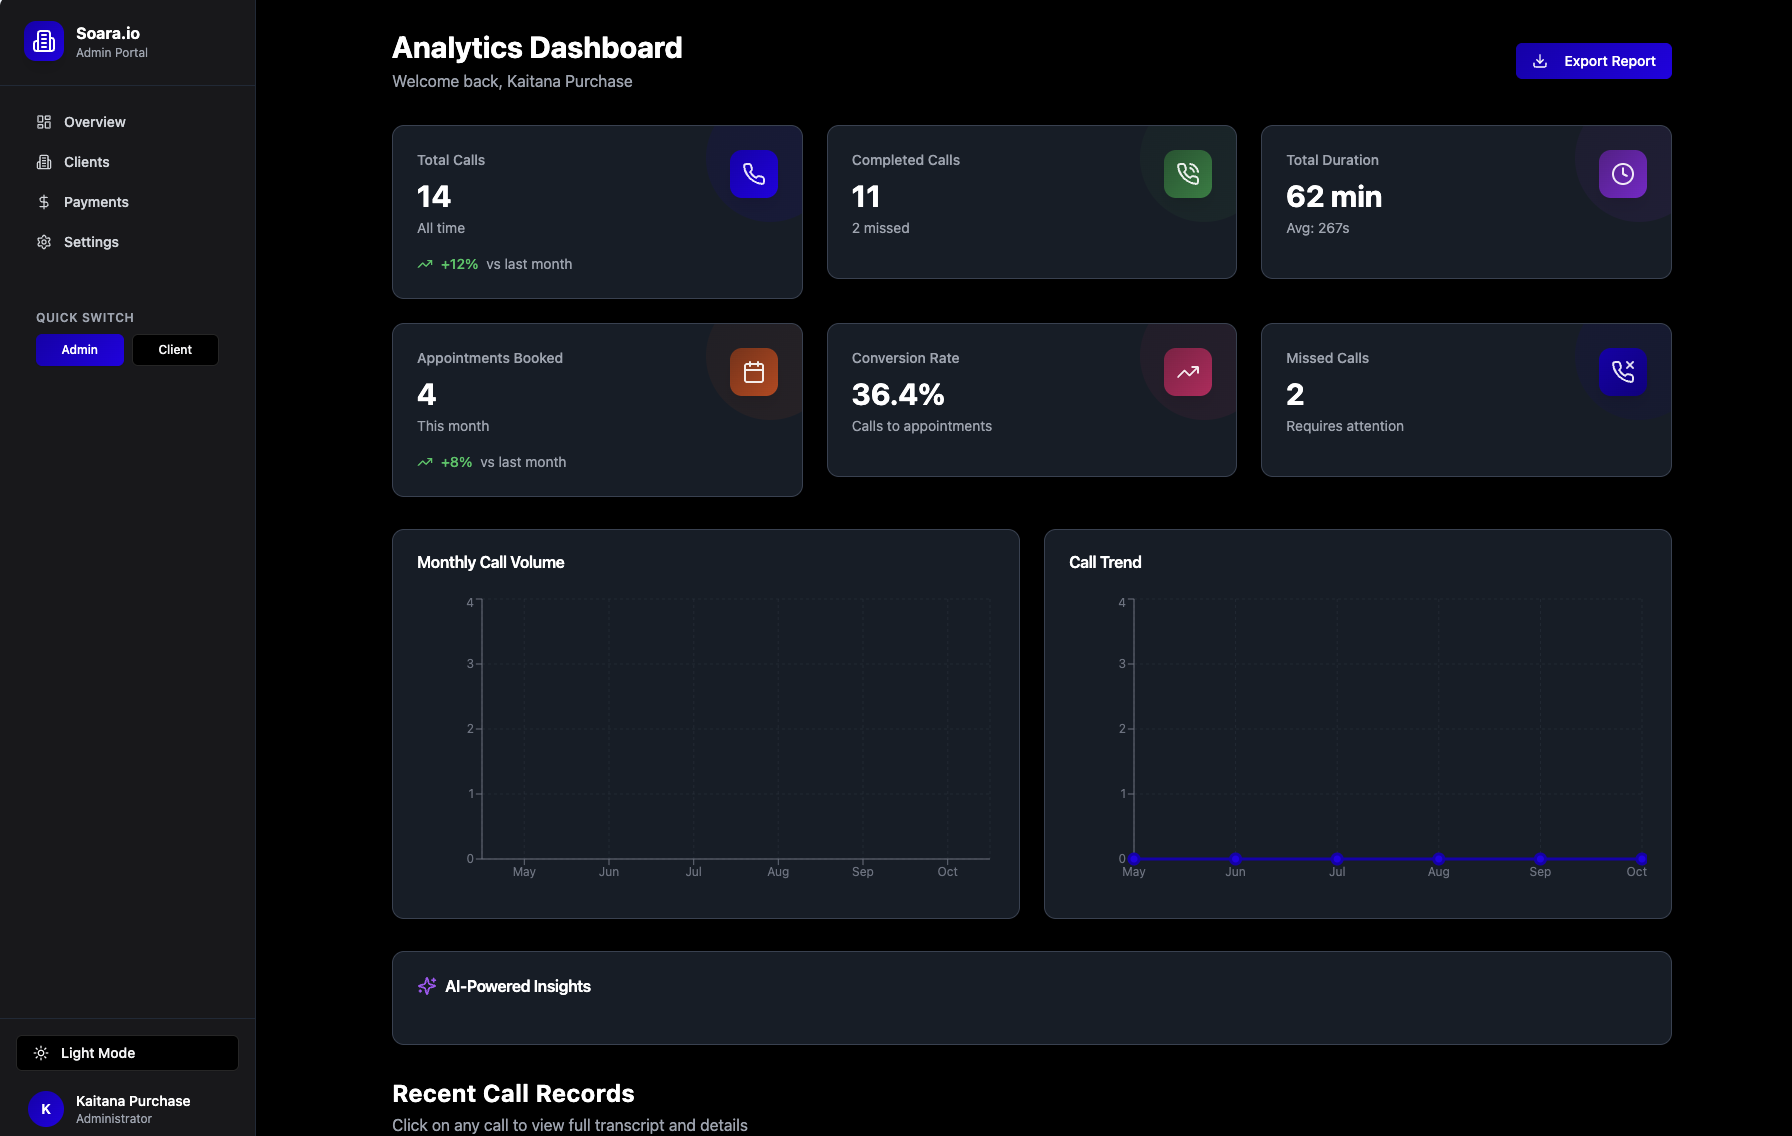Switch to Admin view in Quick Switch

pos(80,350)
